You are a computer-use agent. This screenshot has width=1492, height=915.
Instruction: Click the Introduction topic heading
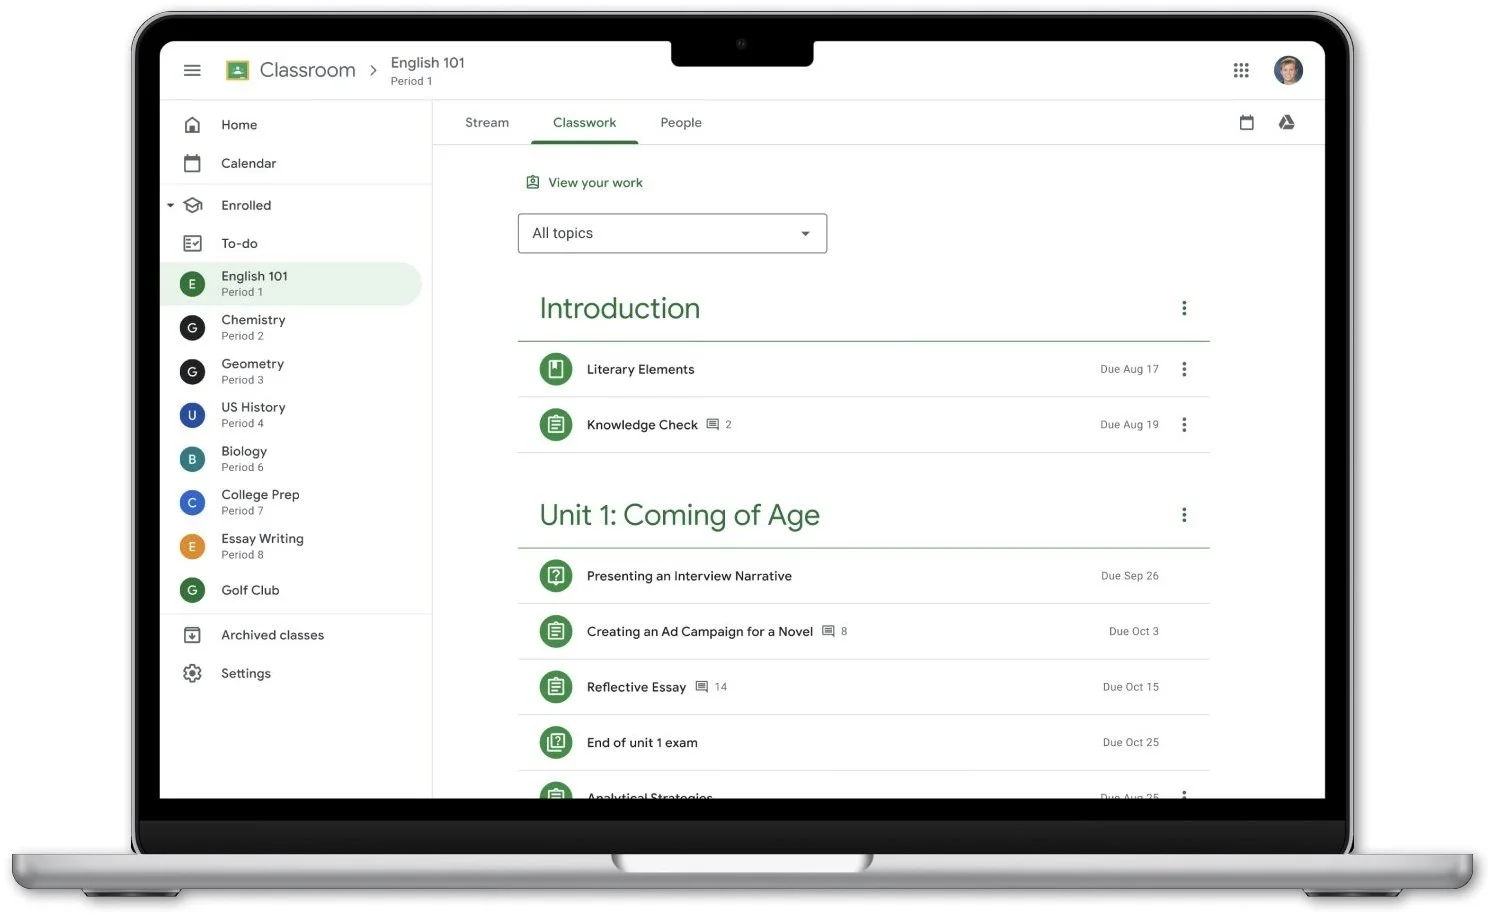pos(620,308)
